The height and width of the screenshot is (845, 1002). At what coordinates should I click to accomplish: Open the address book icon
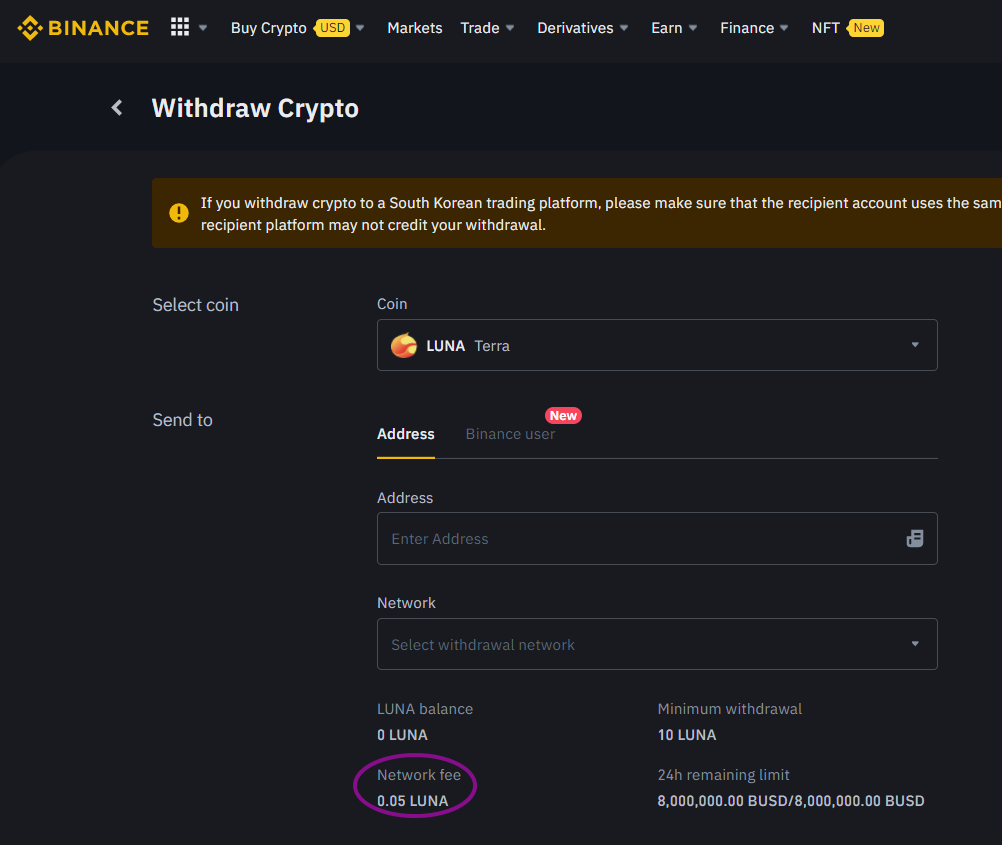point(914,538)
